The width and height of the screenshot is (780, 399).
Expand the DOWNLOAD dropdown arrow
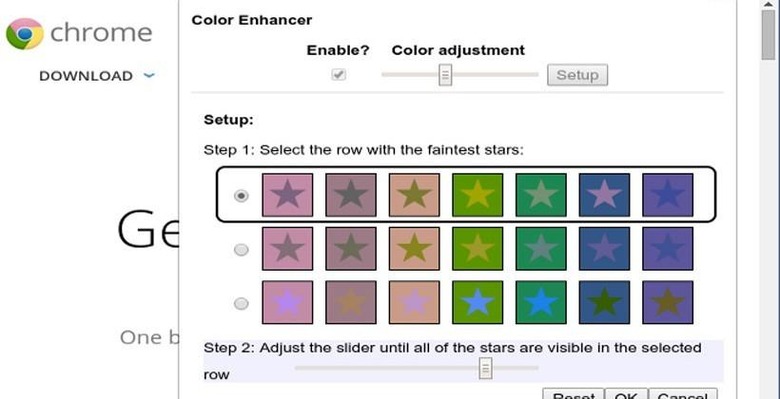(x=149, y=76)
